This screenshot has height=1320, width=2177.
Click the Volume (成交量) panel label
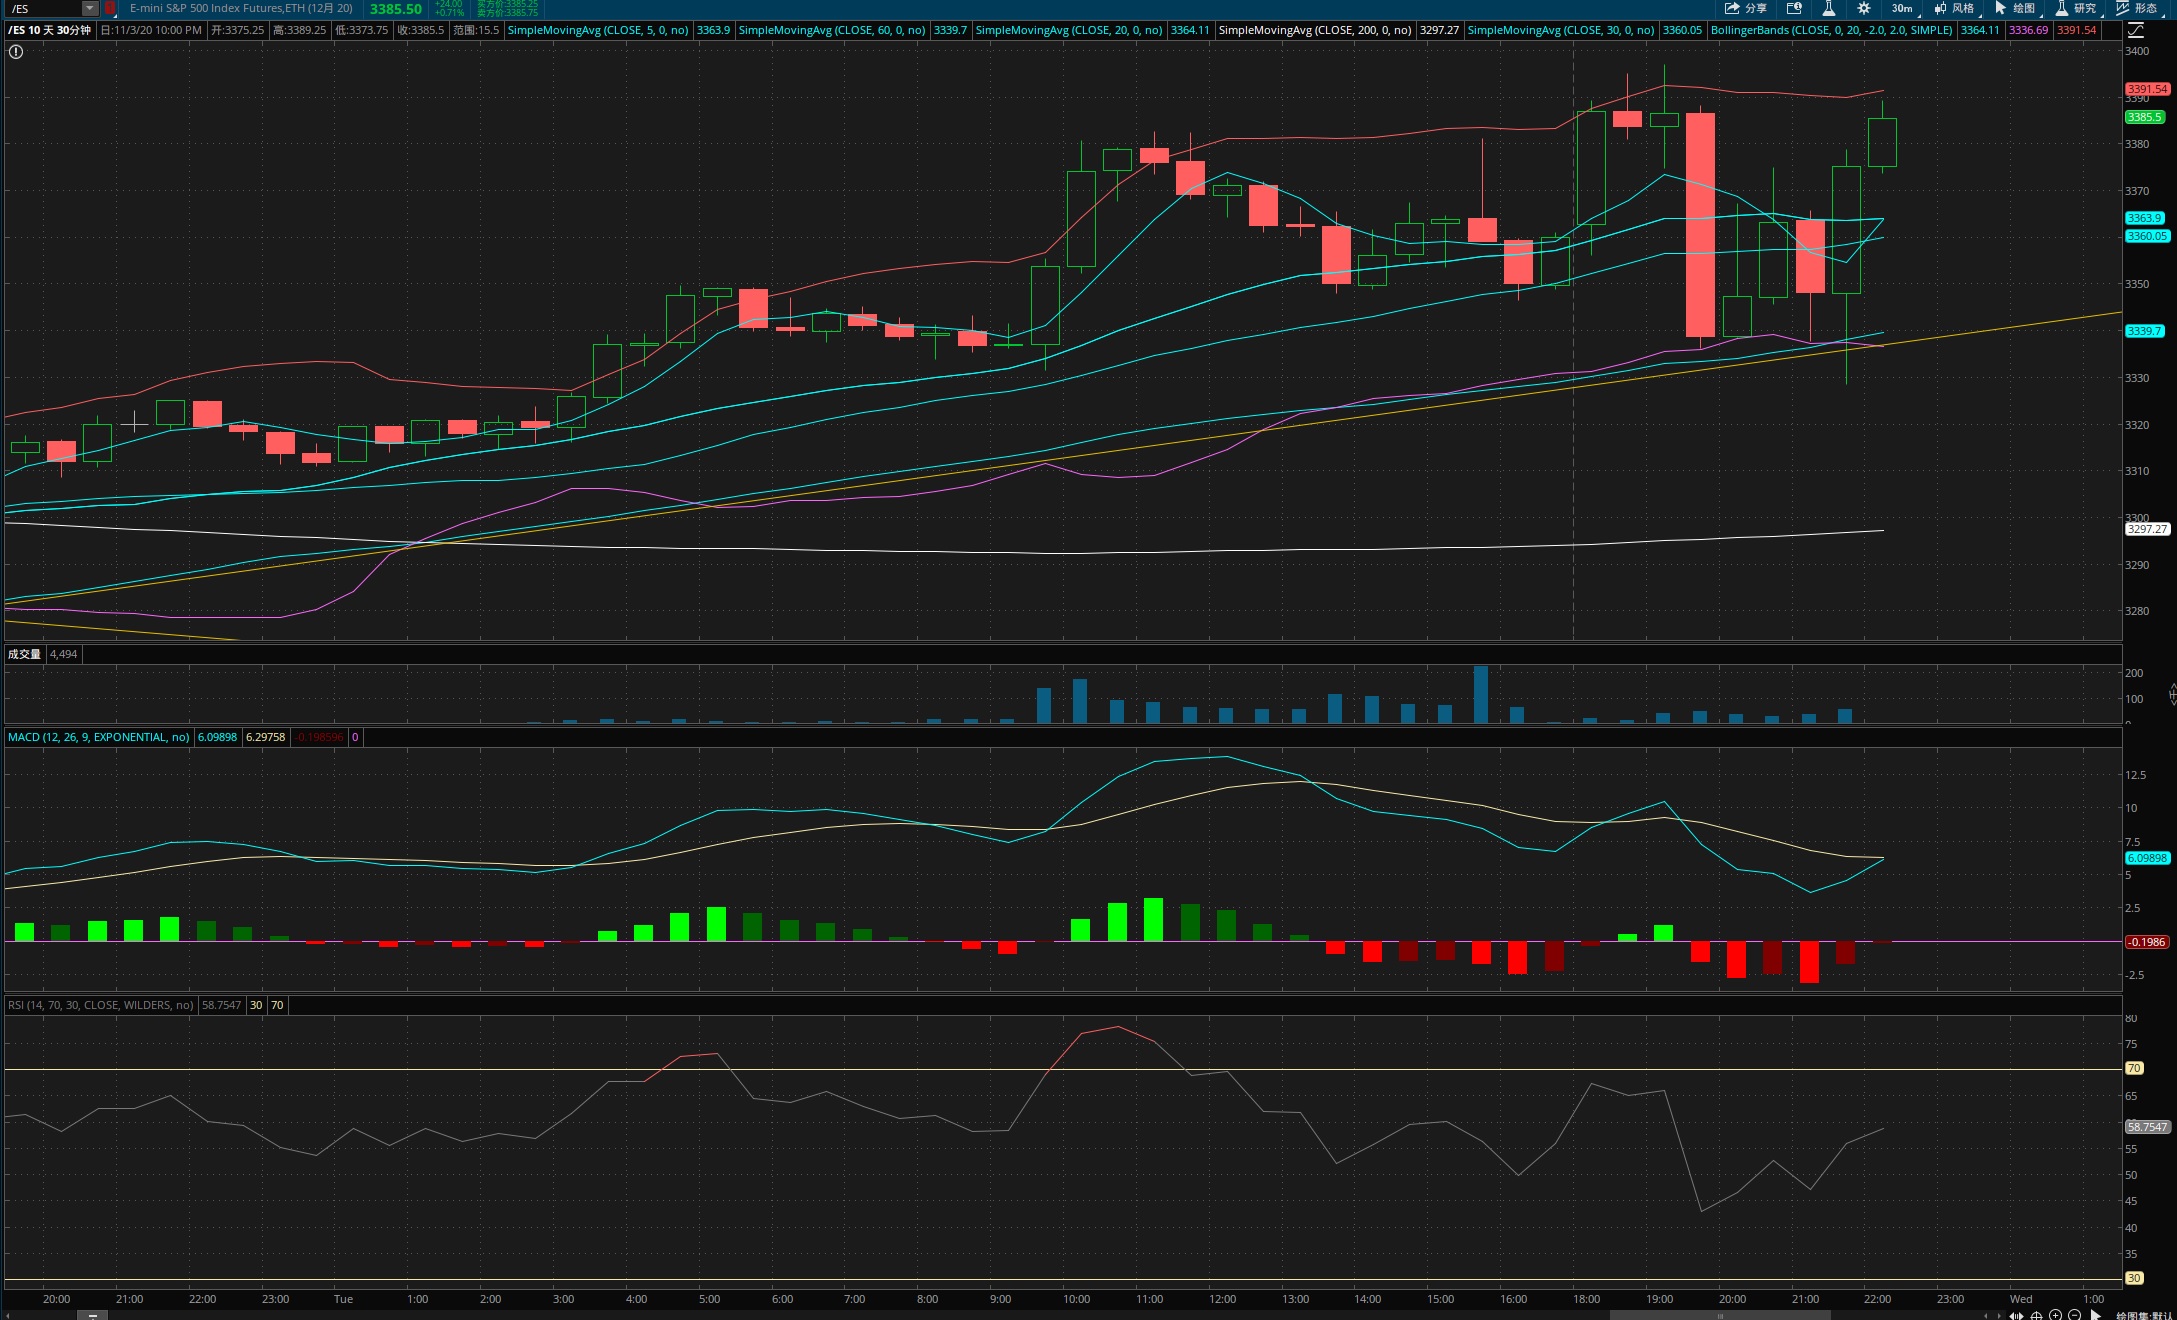point(25,654)
